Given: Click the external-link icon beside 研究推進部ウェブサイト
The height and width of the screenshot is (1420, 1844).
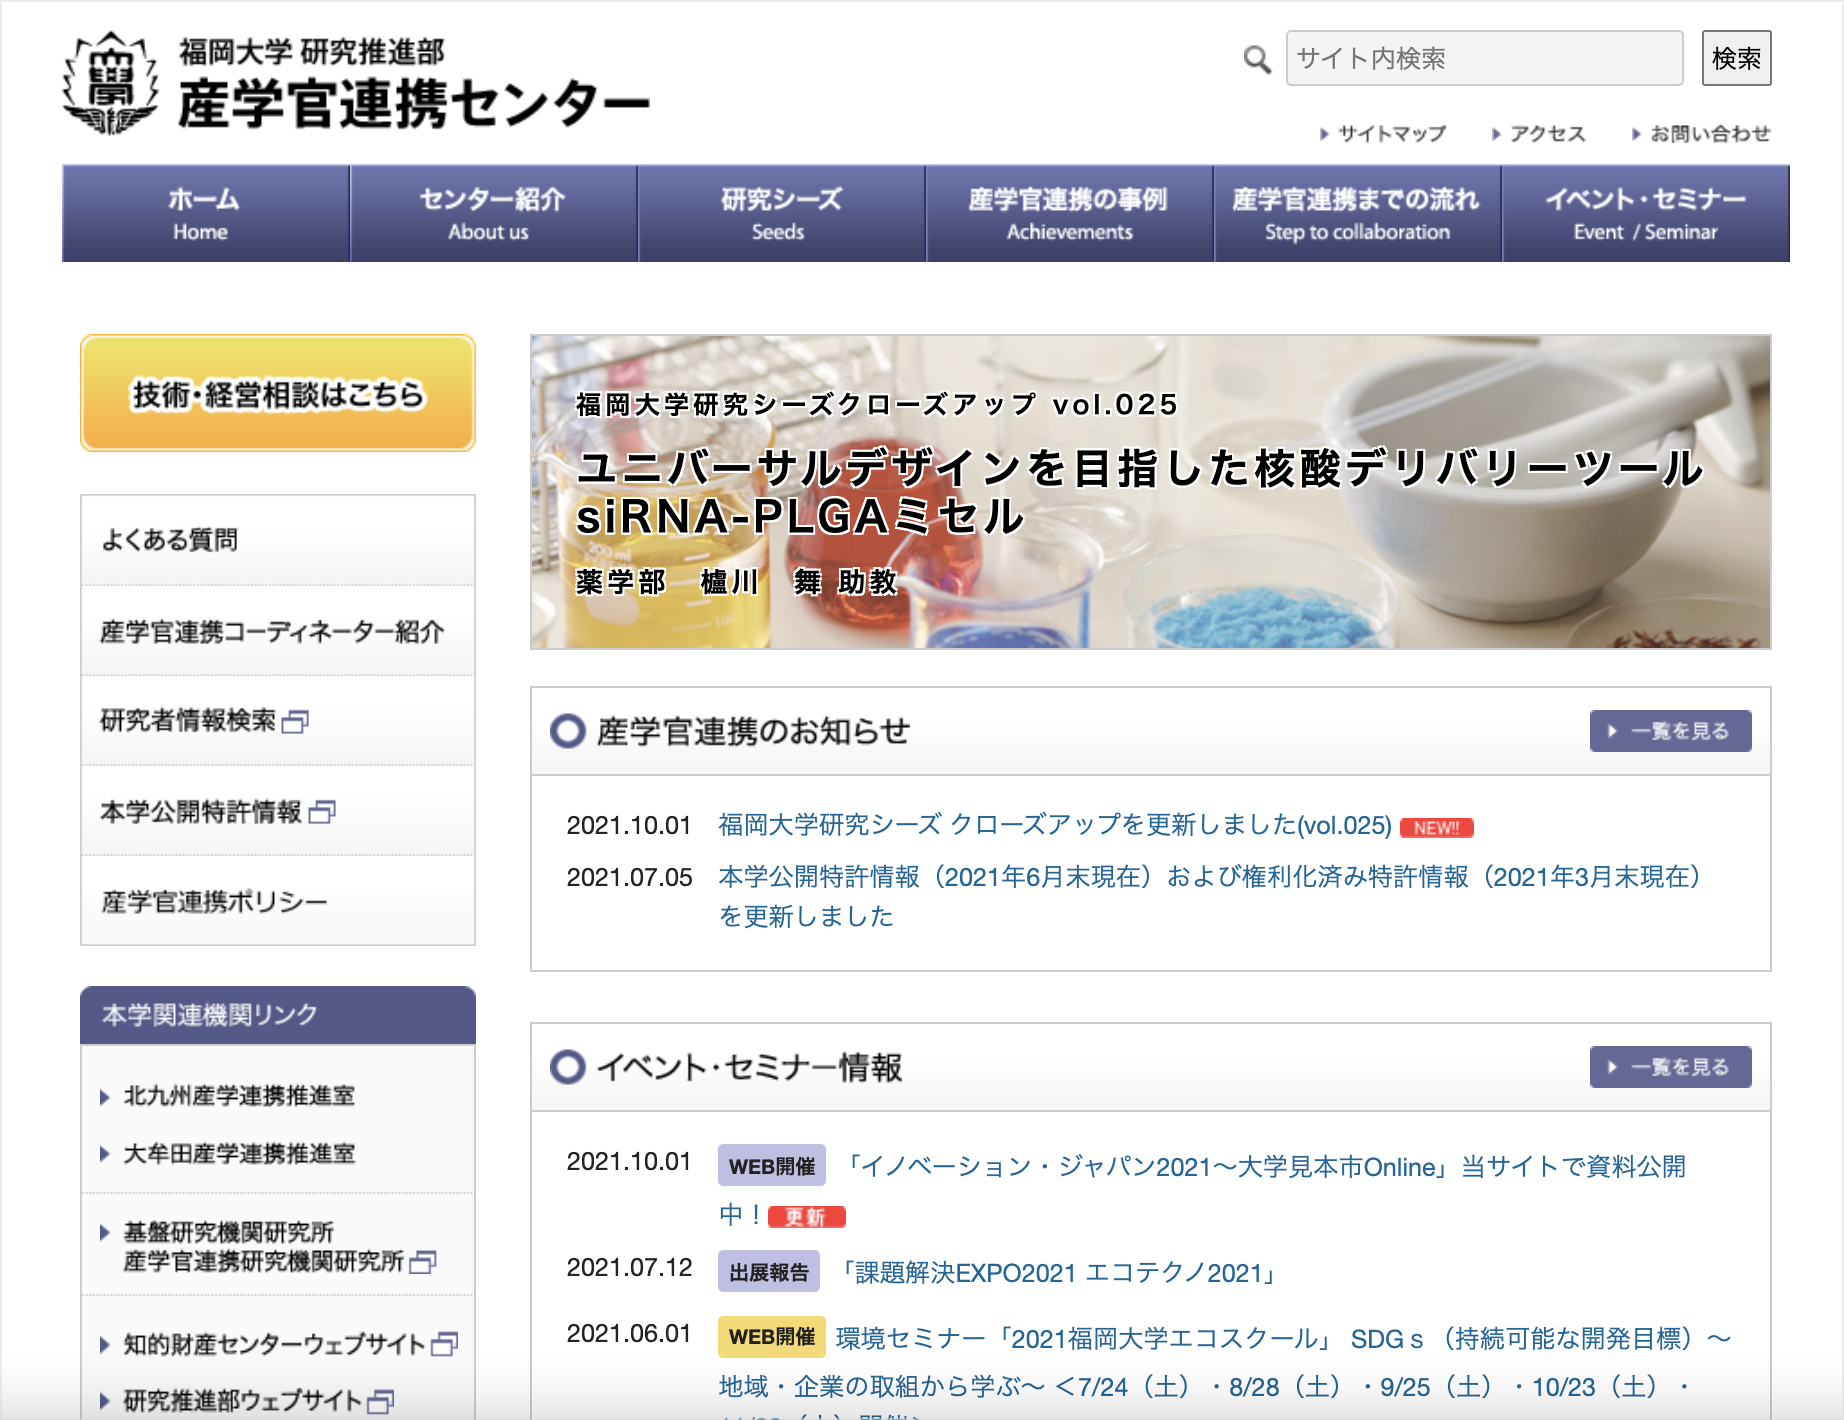Looking at the screenshot, I should coord(381,1402).
